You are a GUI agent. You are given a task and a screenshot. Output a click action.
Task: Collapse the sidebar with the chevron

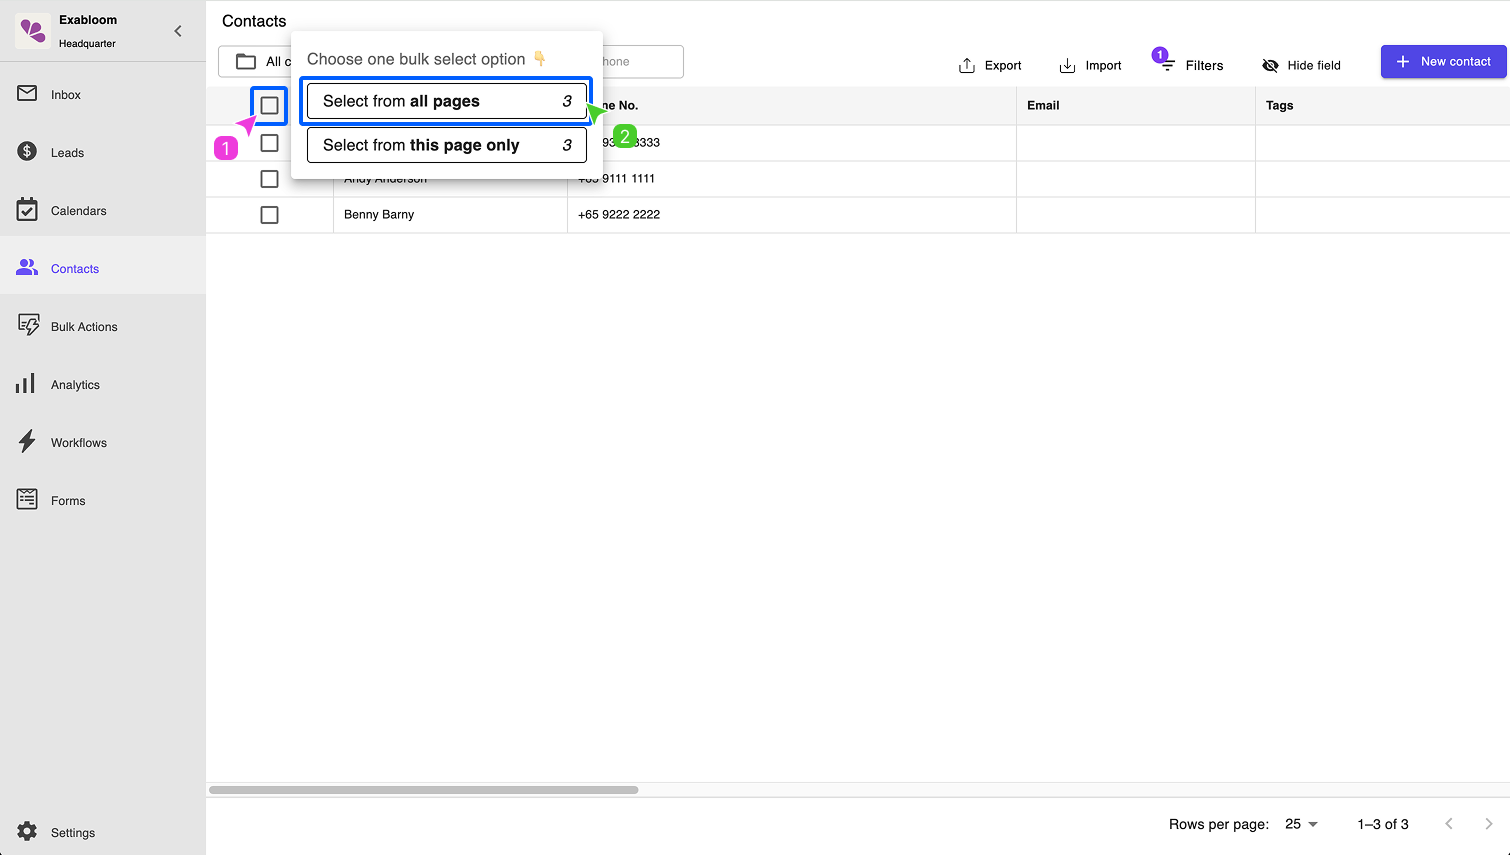(178, 31)
